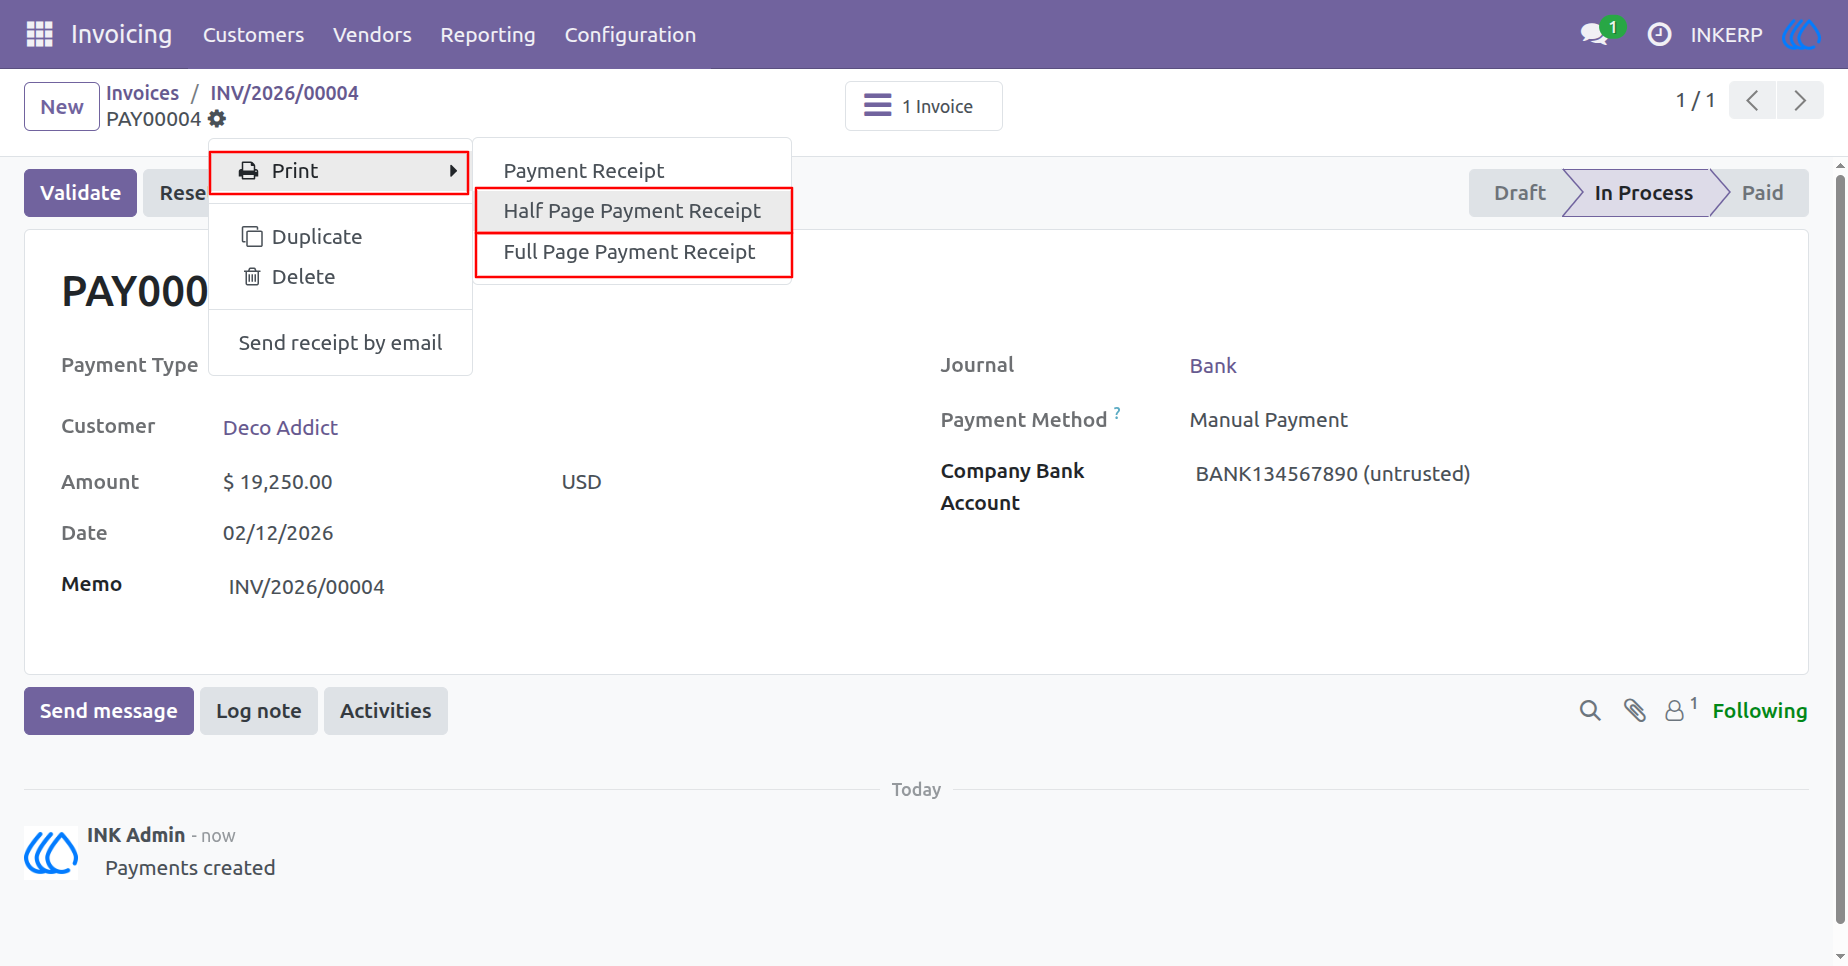Viewport: 1848px width, 966px height.
Task: Go to Invoices breadcrumb
Action: coord(143,93)
